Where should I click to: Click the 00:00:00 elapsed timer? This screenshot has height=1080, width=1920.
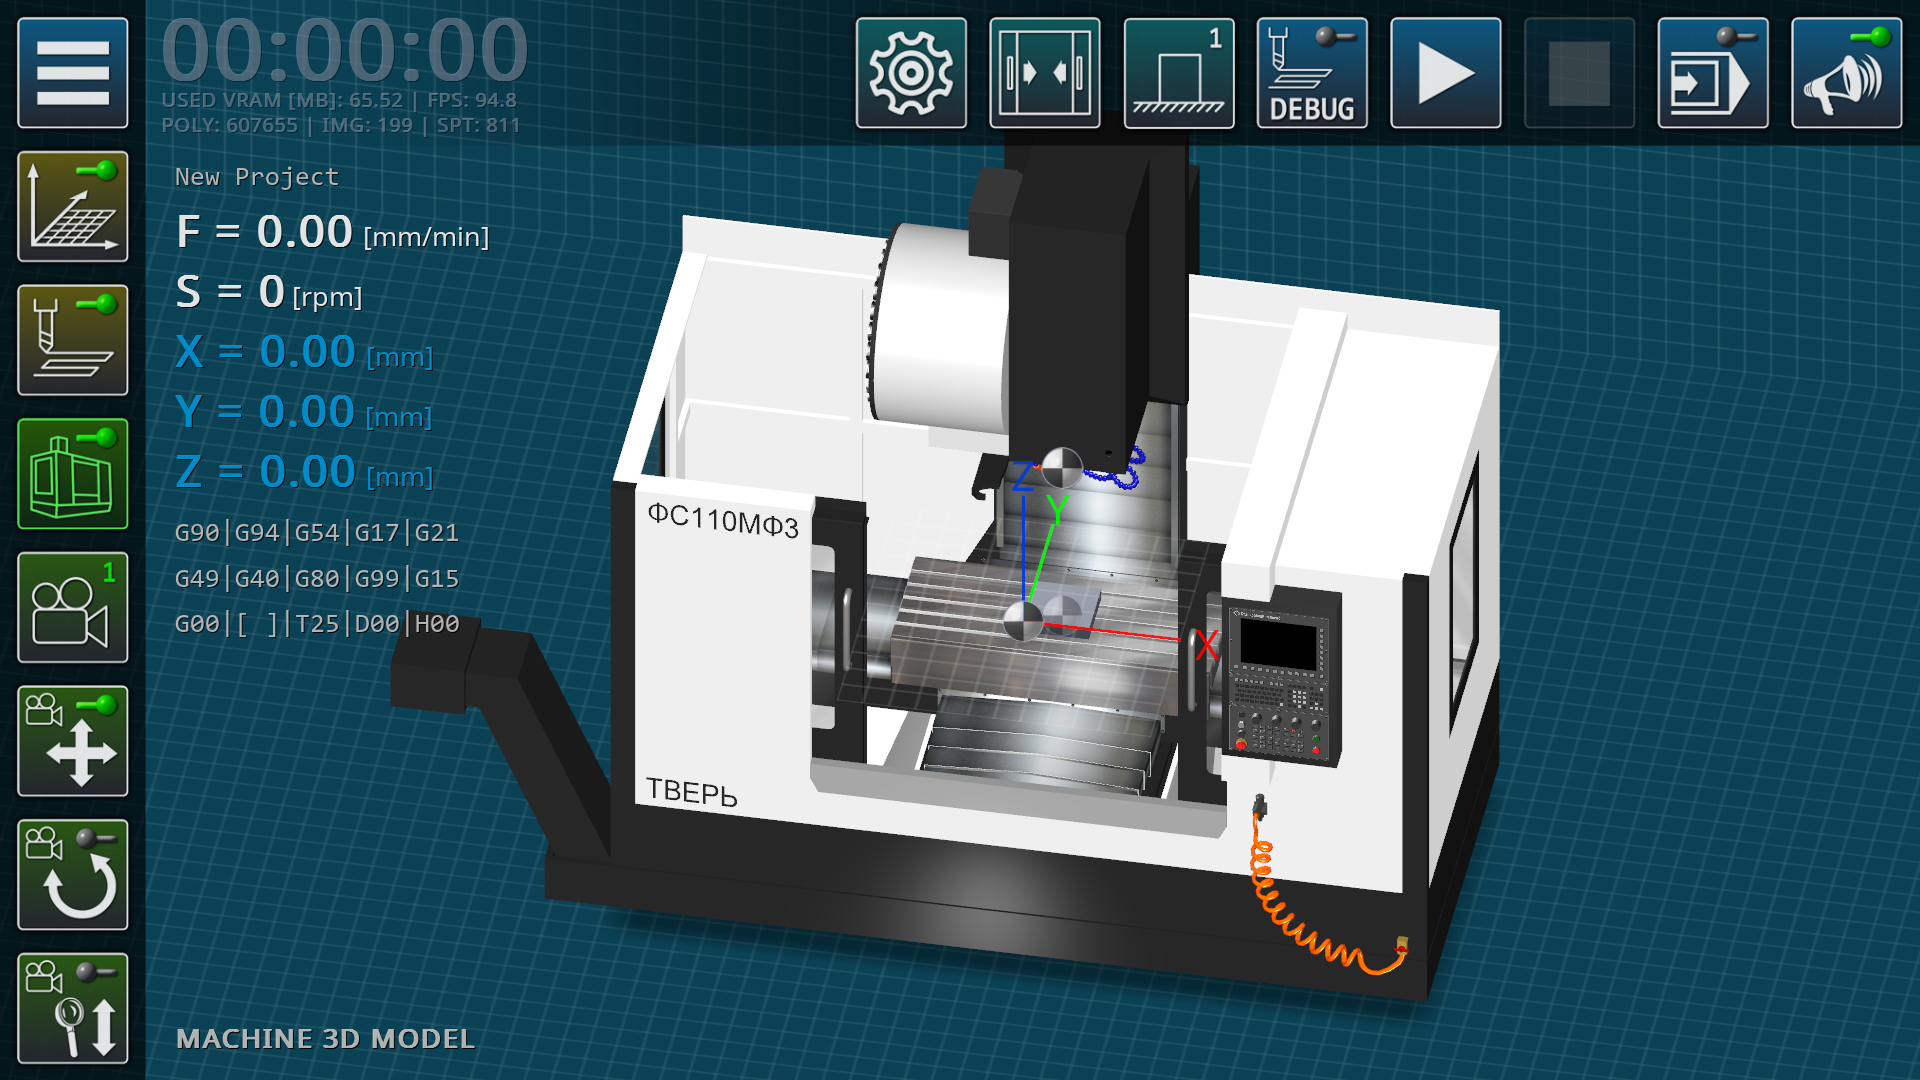345,48
